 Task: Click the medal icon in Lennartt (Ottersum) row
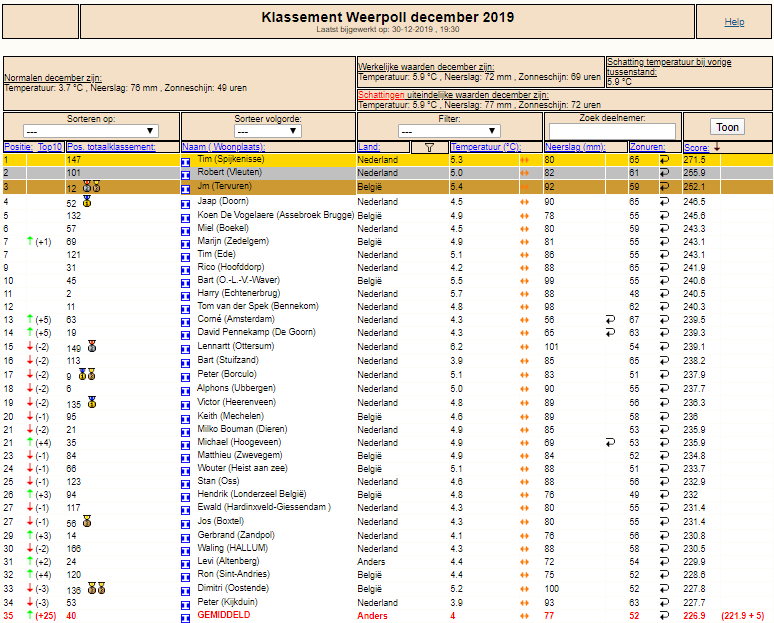[x=92, y=346]
